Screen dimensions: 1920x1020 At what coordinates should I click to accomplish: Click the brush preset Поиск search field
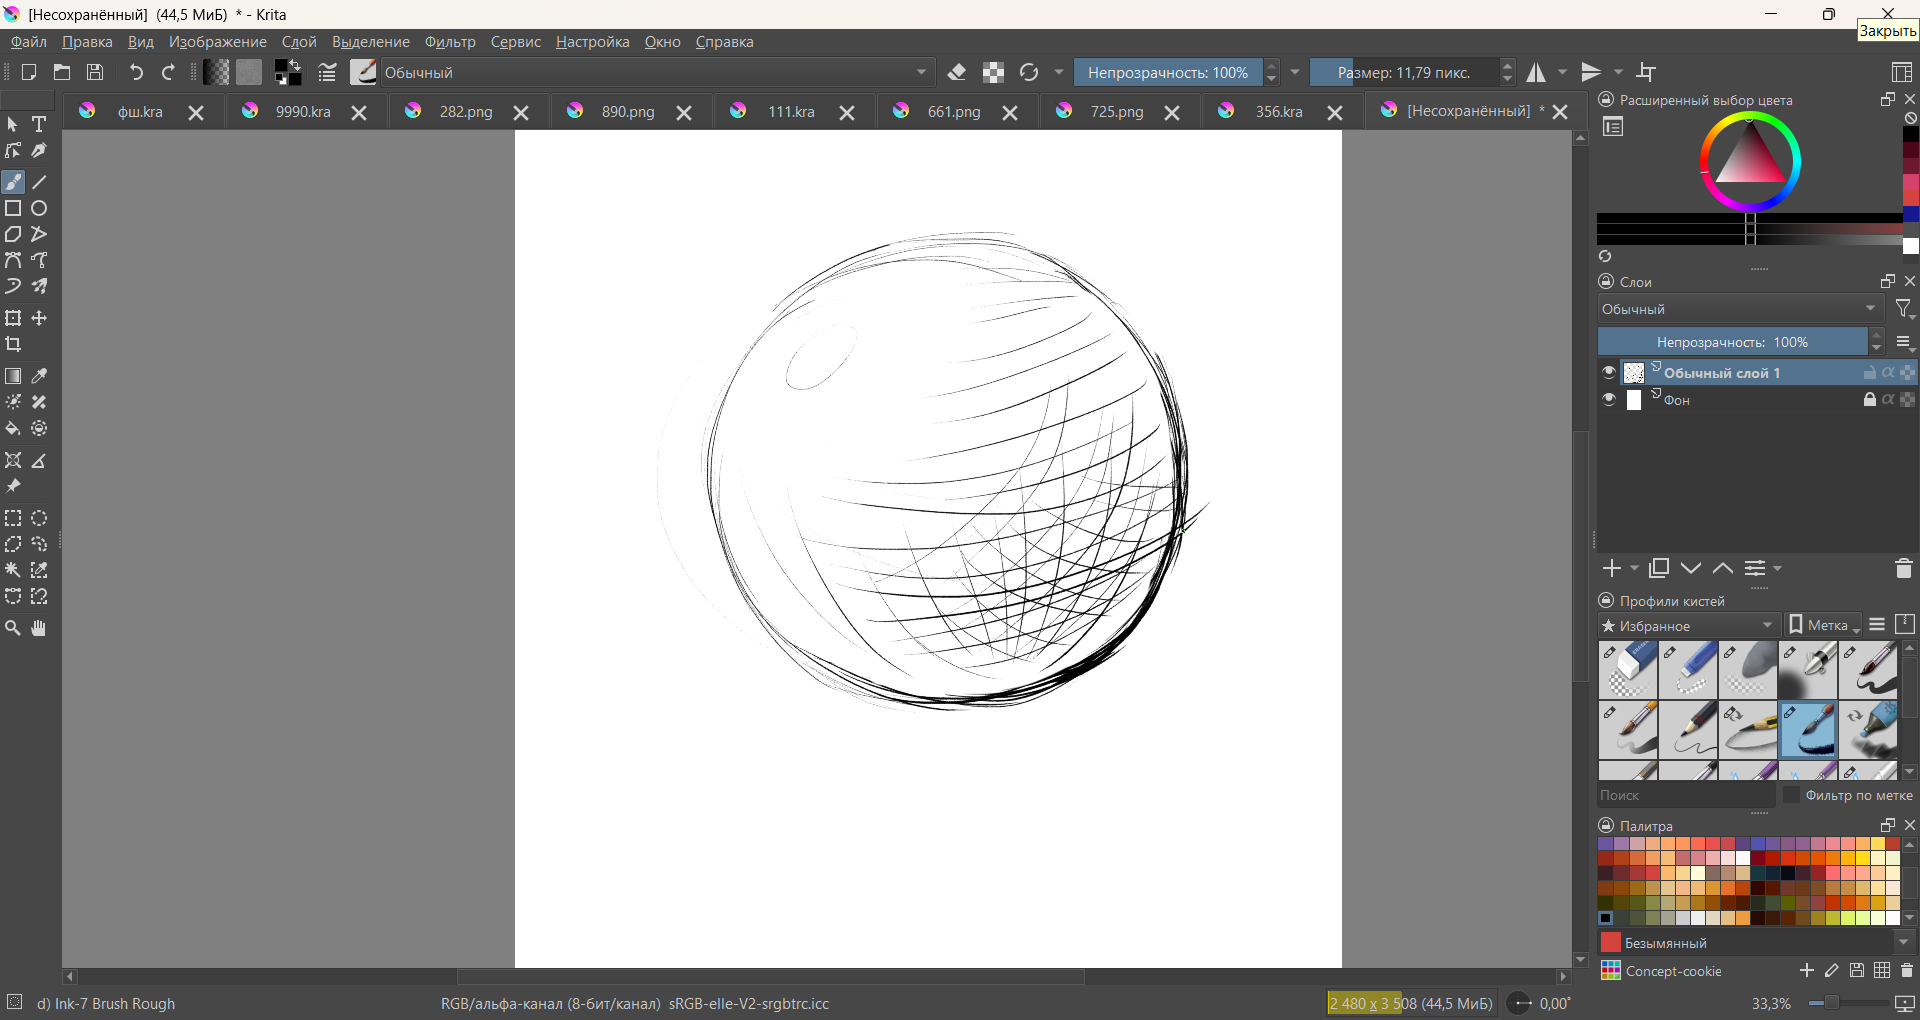(1685, 795)
